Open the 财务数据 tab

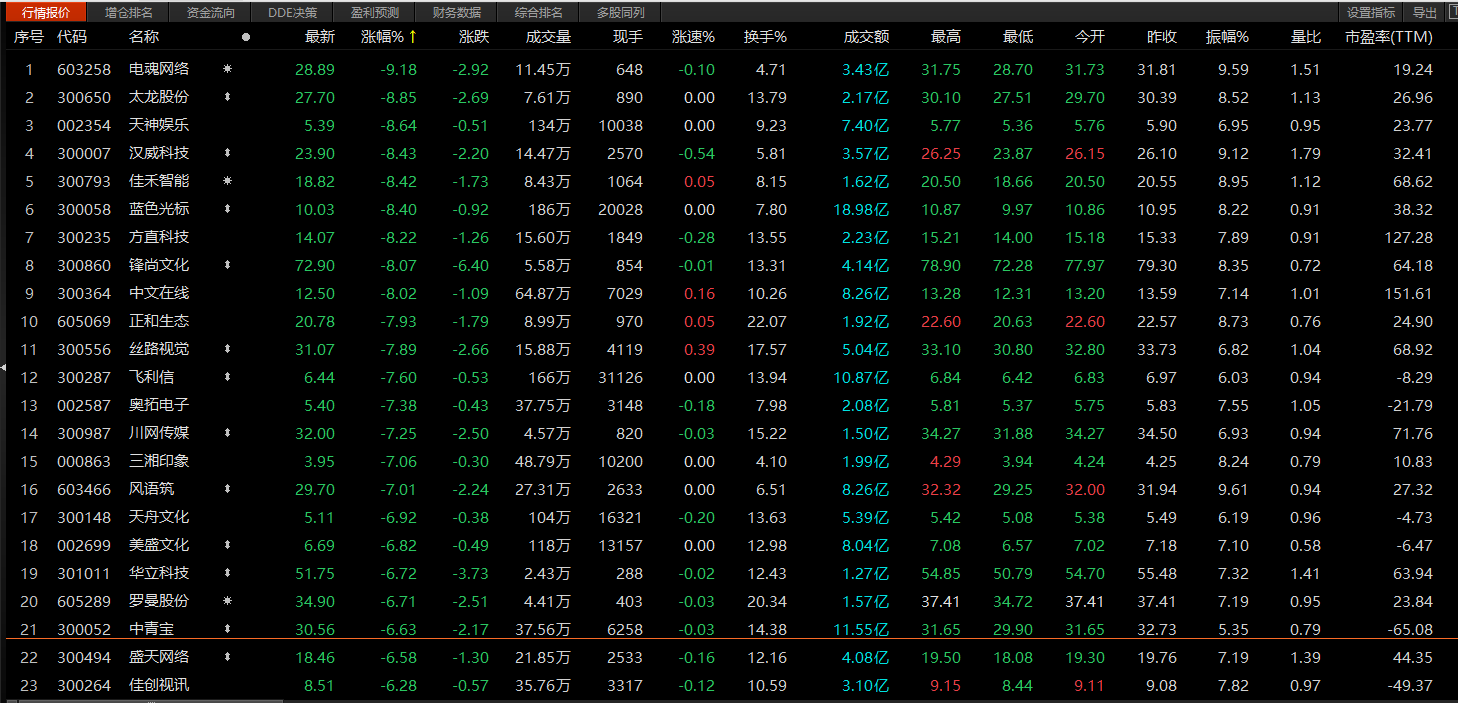tap(457, 13)
